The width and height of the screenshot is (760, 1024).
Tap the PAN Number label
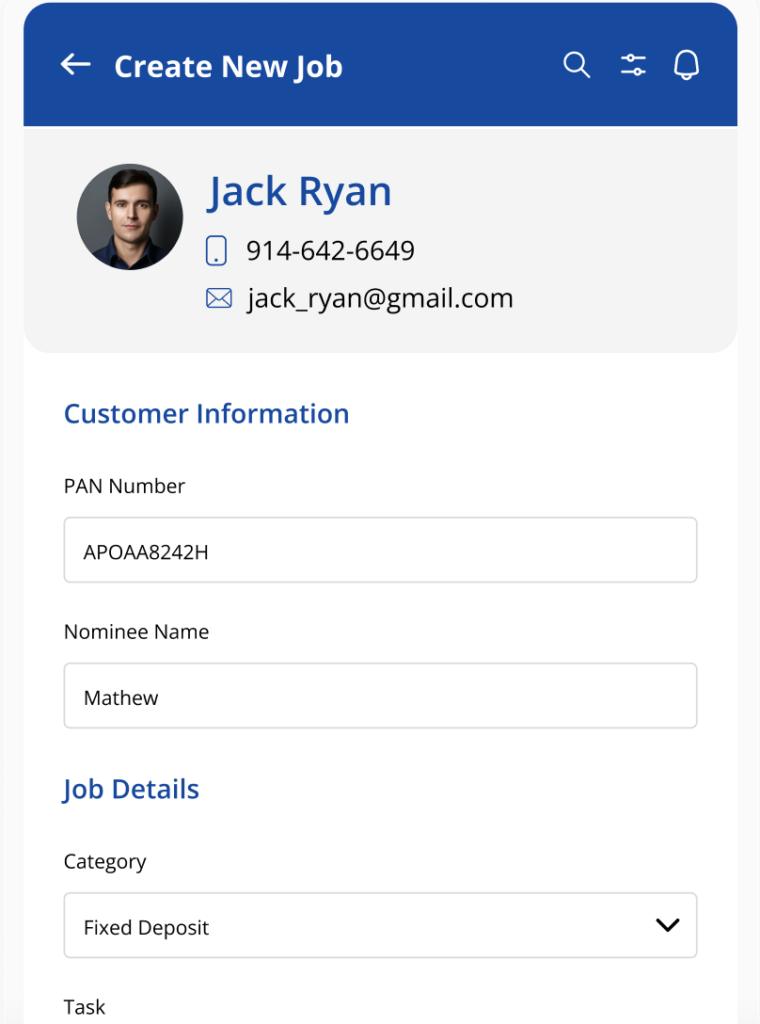(124, 486)
